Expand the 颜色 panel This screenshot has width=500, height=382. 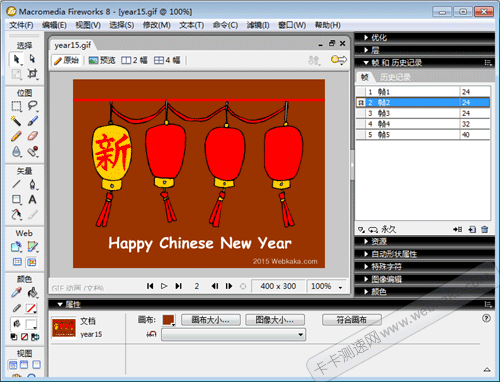(x=366, y=292)
